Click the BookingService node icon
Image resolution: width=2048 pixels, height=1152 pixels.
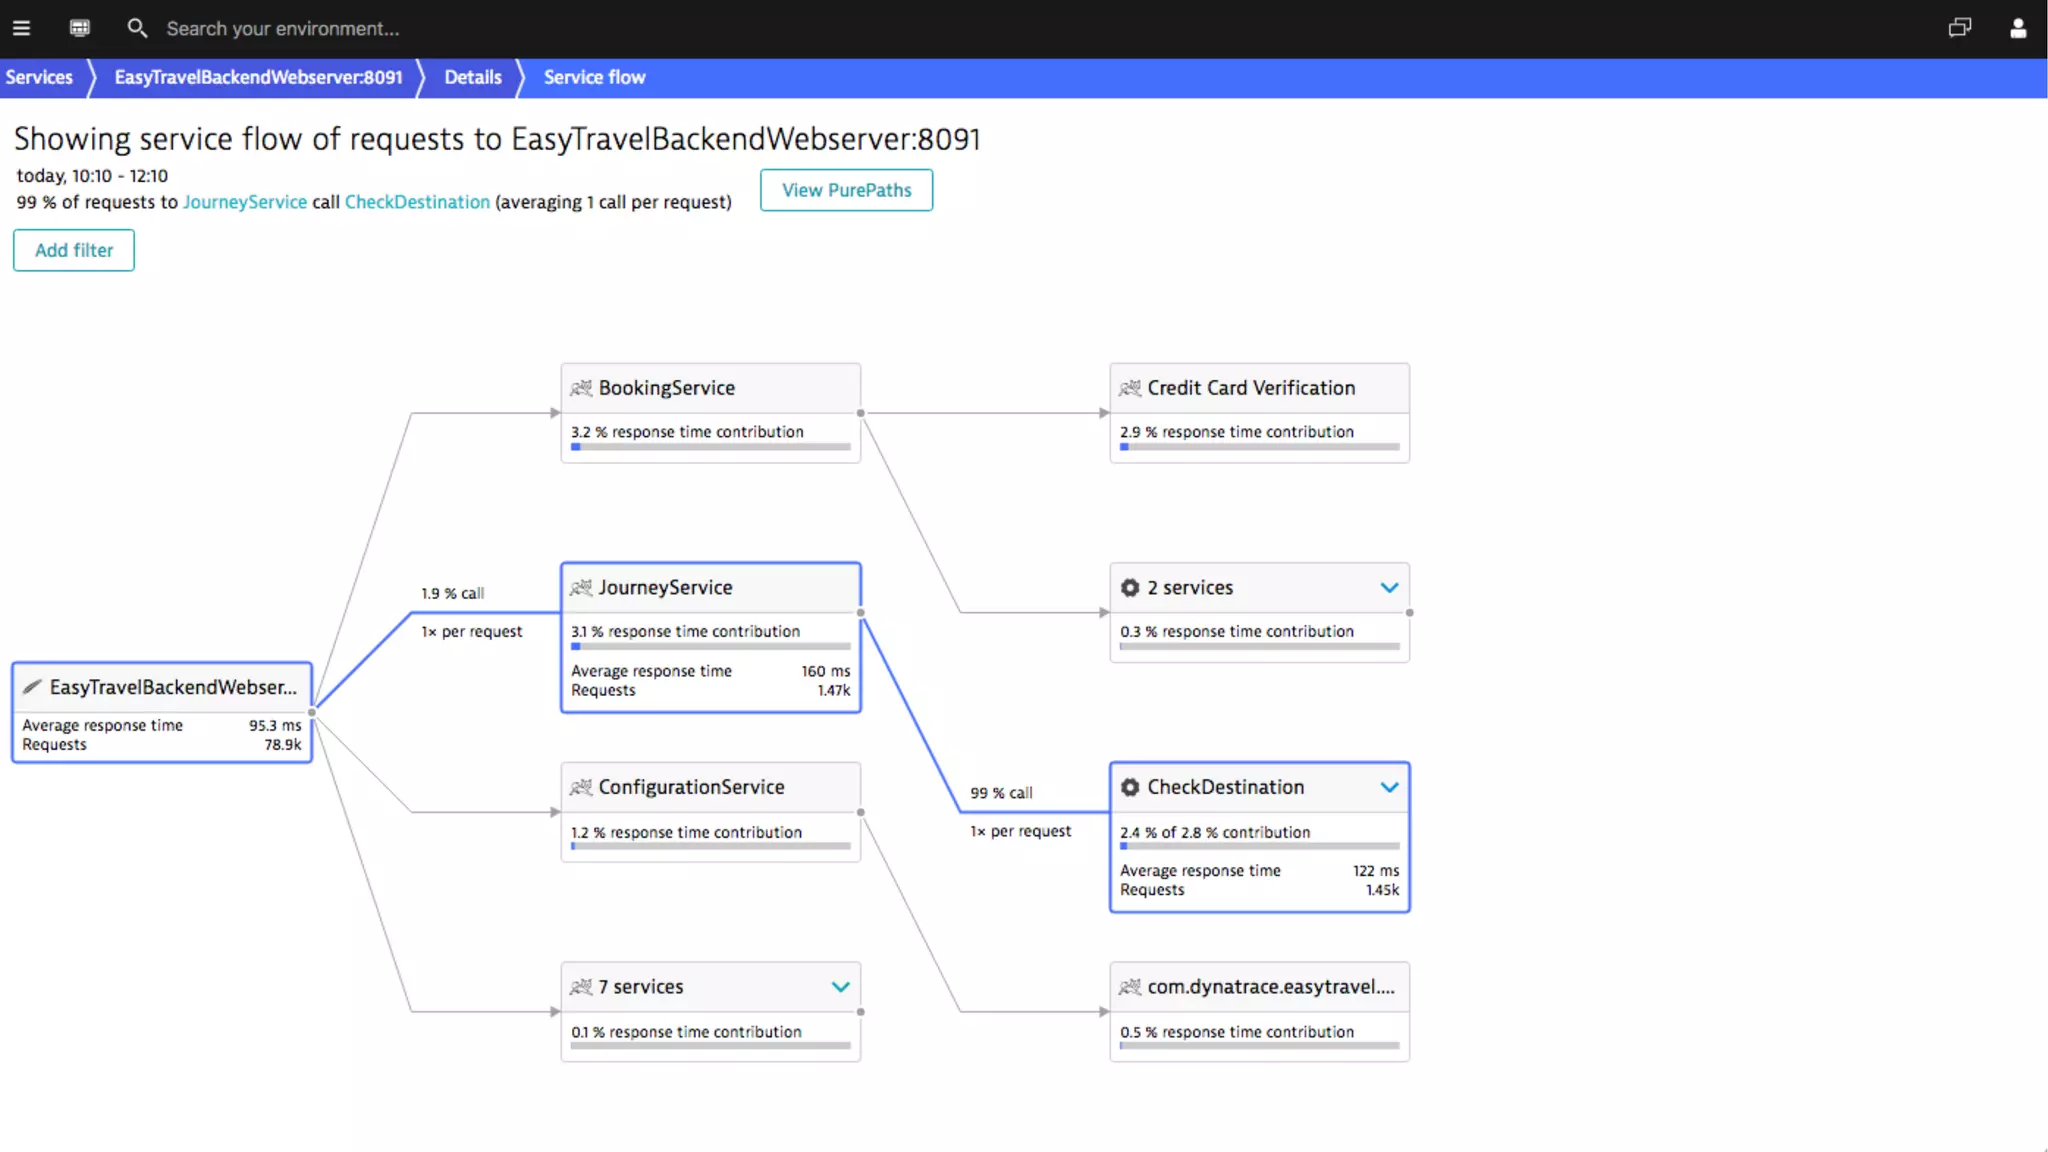[x=581, y=388]
